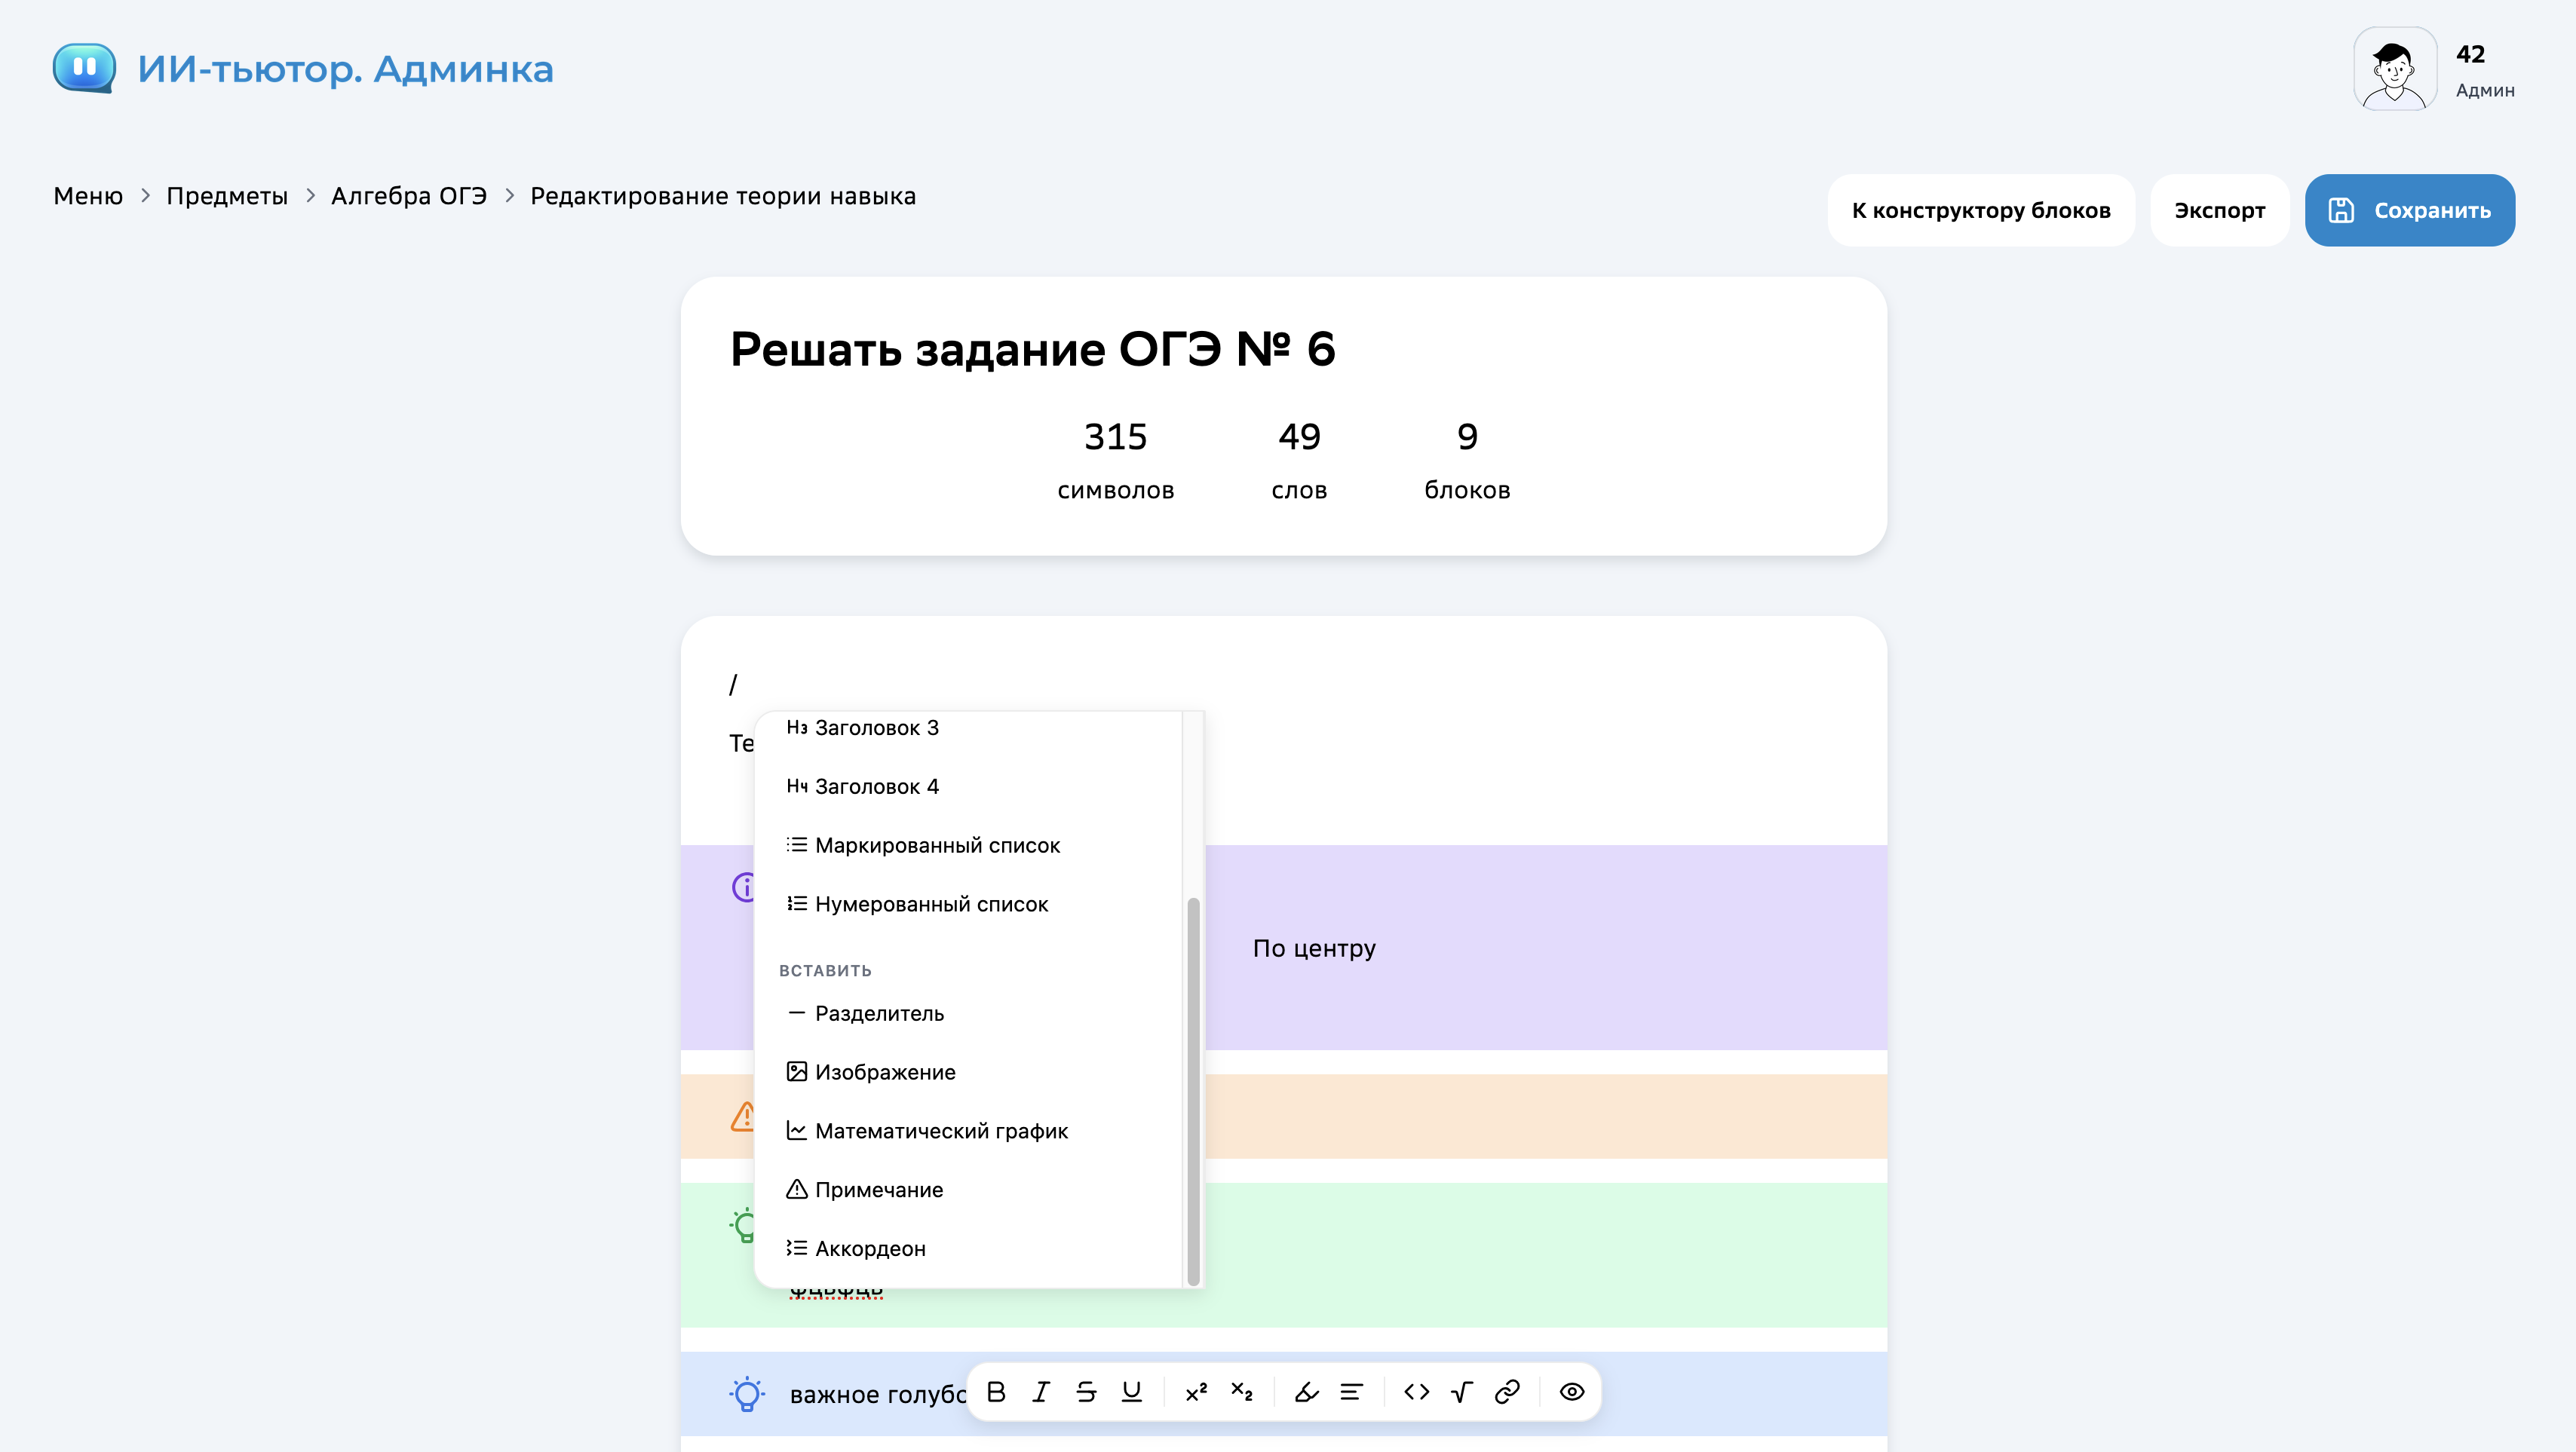
Task: Choose Аккордеон from the insert menu
Action: 870,1248
